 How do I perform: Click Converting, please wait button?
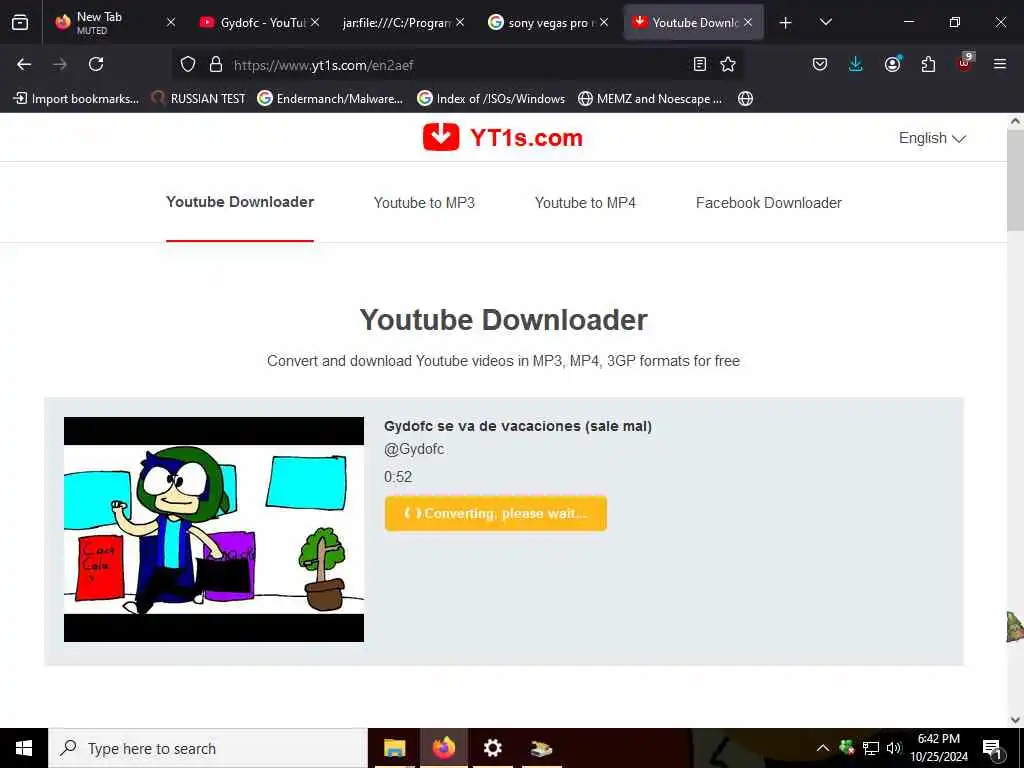[496, 513]
